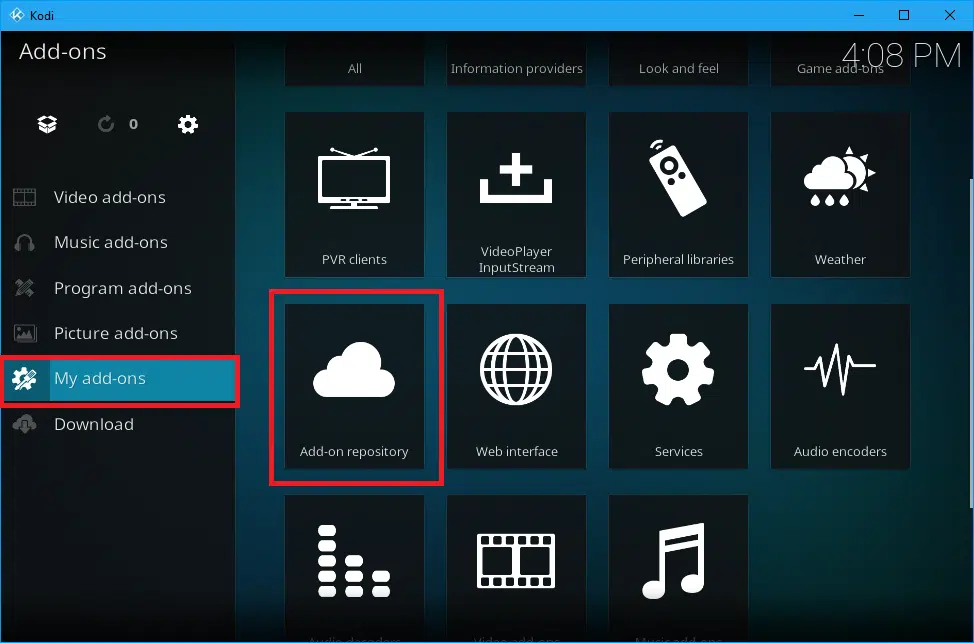Open the PVR clients category
The height and width of the screenshot is (643, 974).
tap(354, 194)
